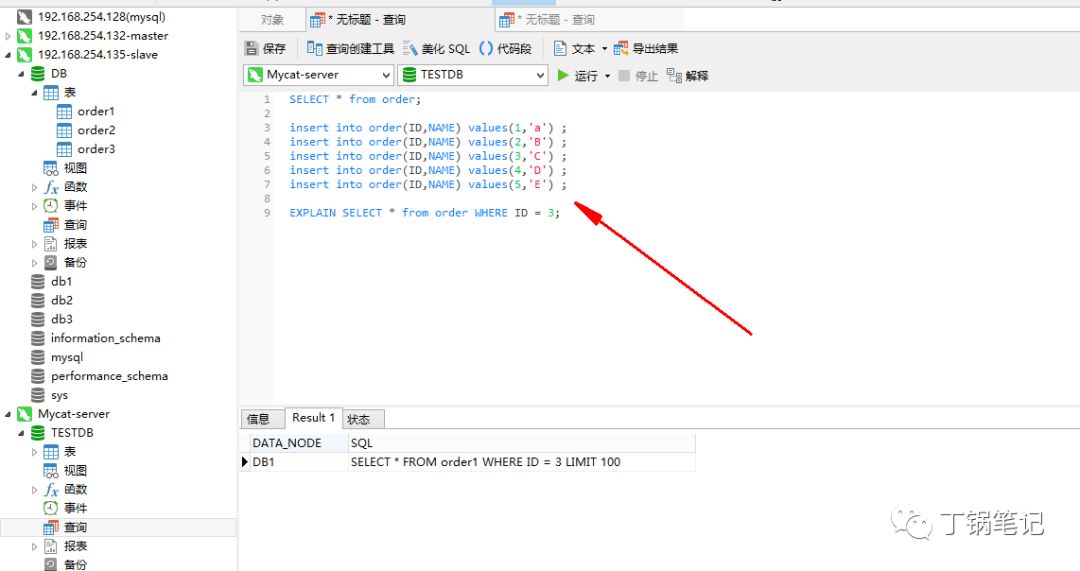Open the dropdown arrow next to 运行
This screenshot has height=571, width=1080.
coord(608,76)
